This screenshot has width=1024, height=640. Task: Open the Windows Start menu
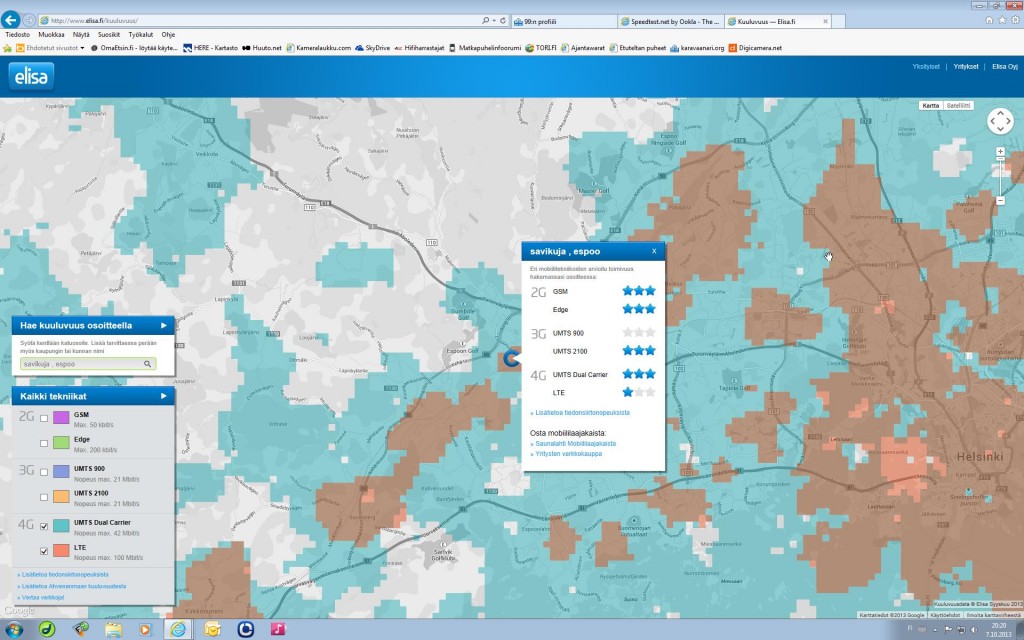14,629
